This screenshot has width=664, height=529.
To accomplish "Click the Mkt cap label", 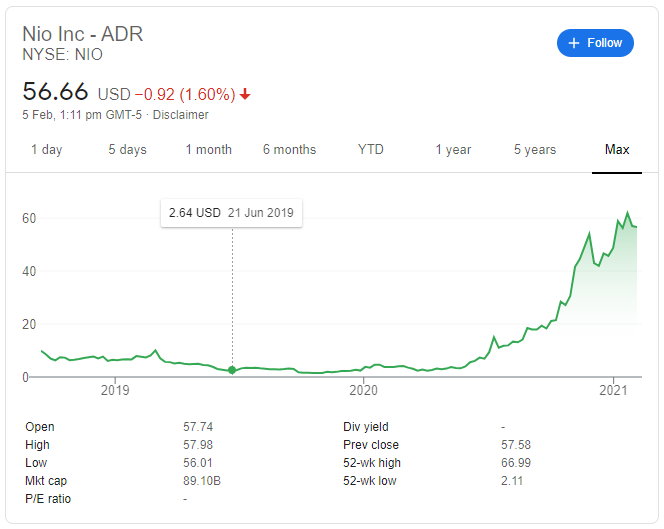I will [46, 481].
